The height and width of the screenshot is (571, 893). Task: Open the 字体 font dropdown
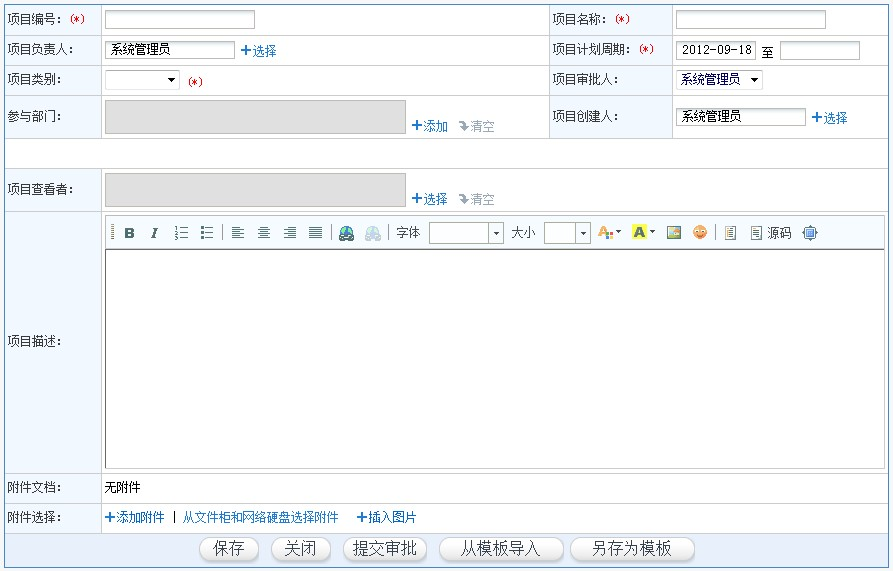coord(495,233)
